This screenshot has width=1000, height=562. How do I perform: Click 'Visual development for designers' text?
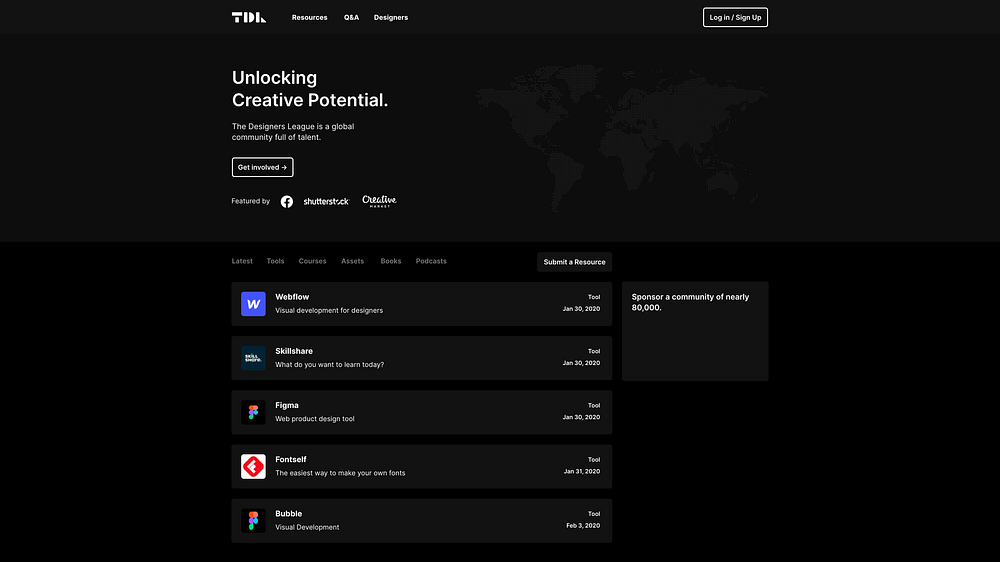pos(329,310)
